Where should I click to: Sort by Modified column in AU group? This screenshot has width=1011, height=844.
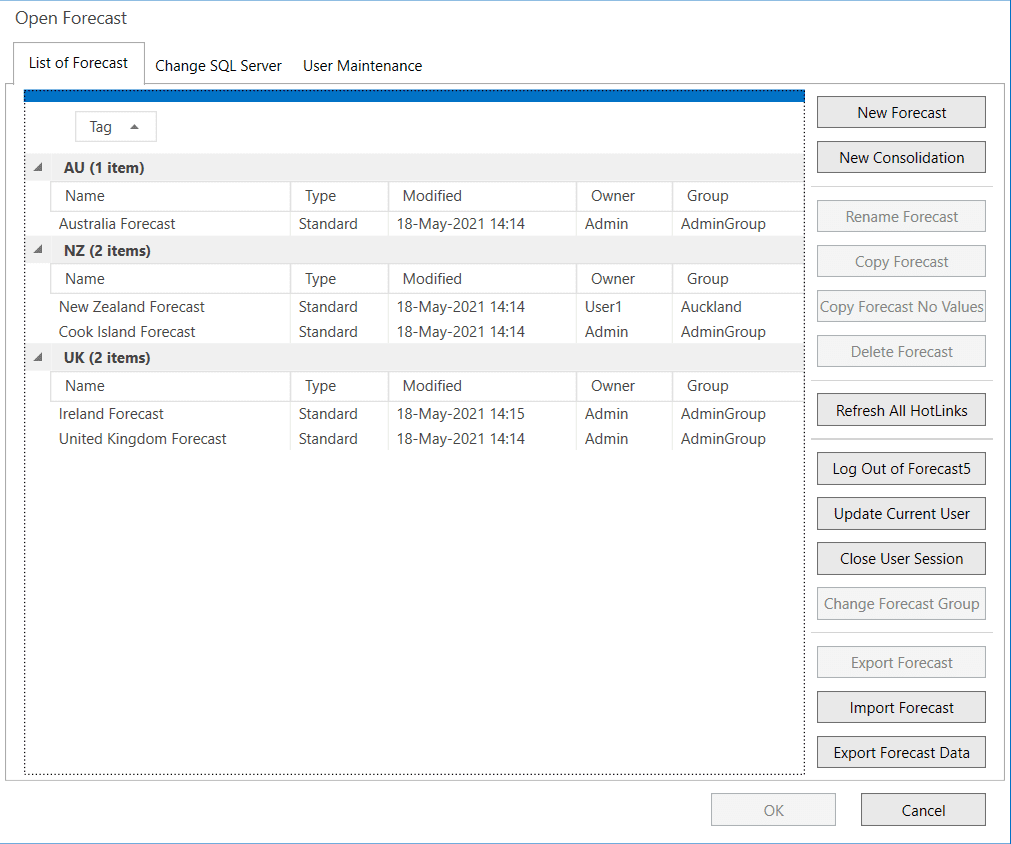point(432,196)
